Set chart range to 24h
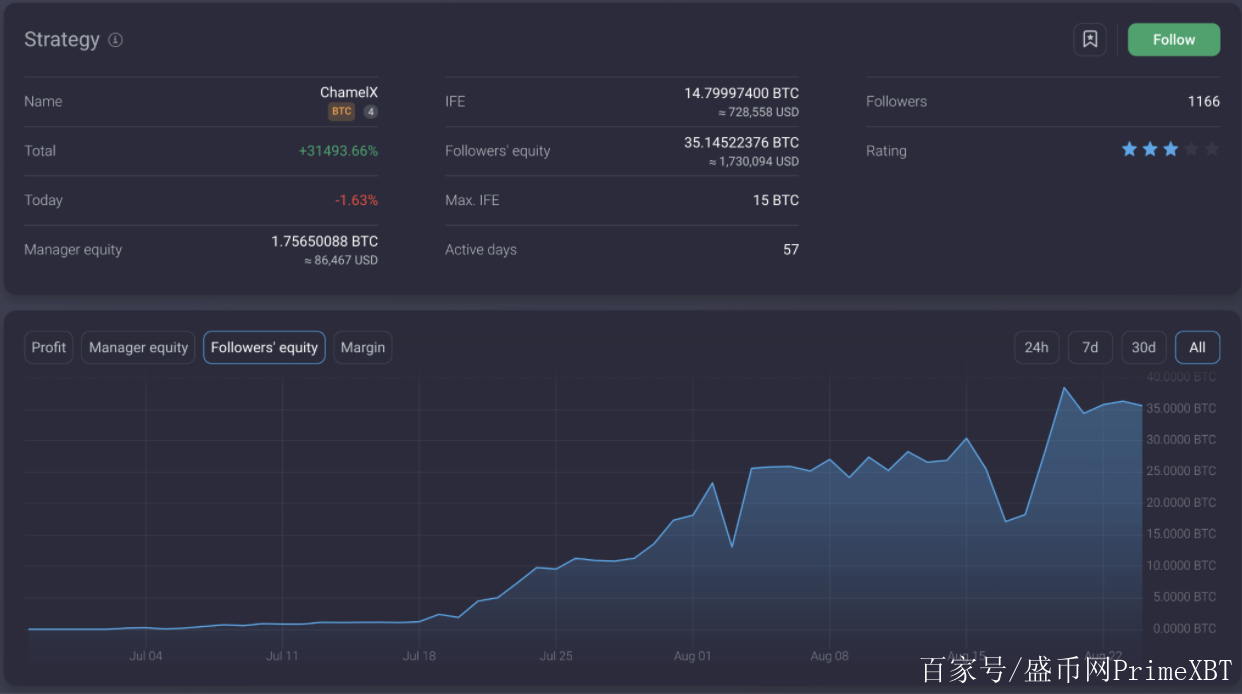Screen dimensions: 1242x694 1037,347
